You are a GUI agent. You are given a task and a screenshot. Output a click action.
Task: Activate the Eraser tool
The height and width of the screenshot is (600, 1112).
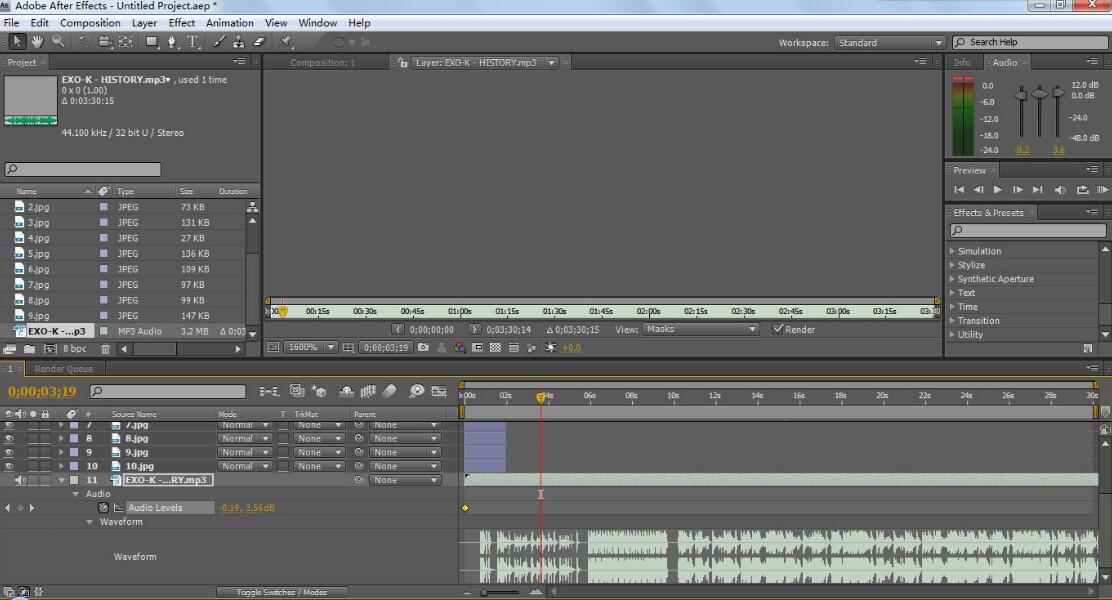pyautogui.click(x=259, y=42)
